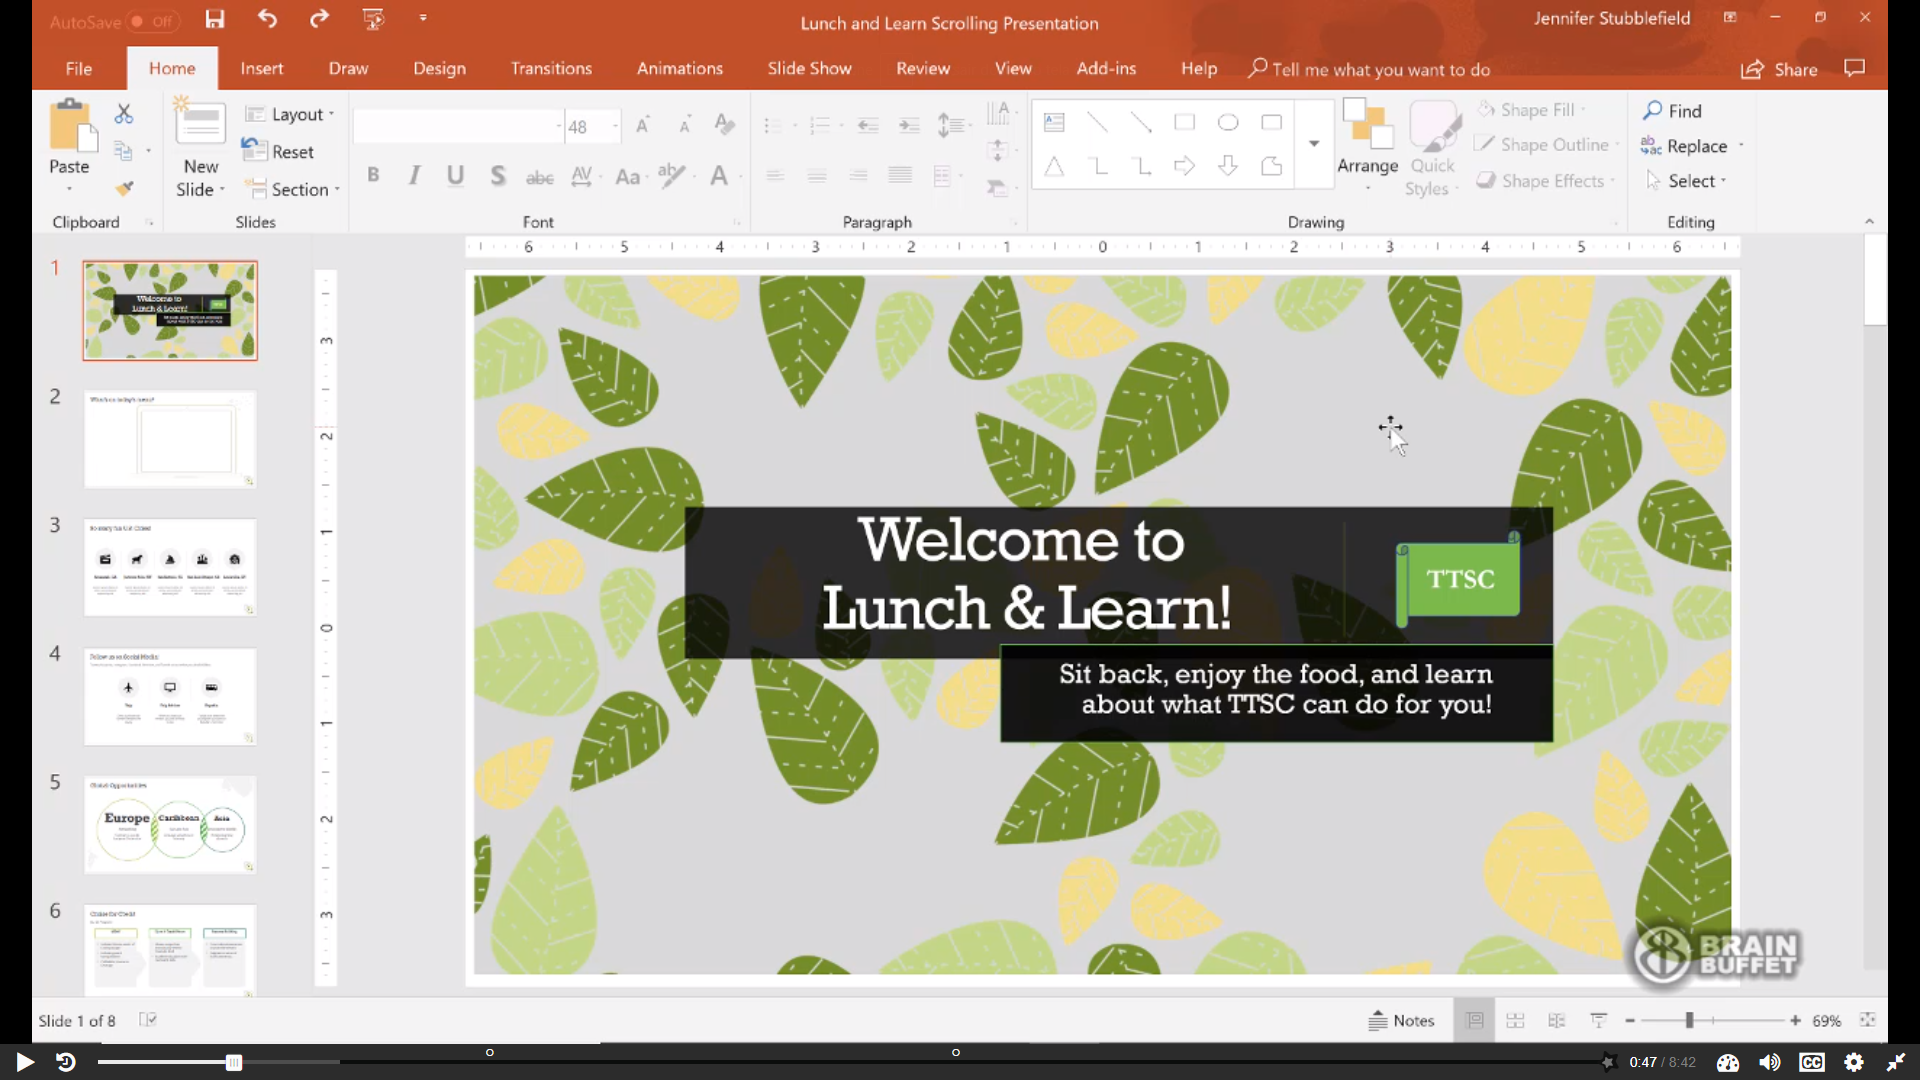Viewport: 1920px width, 1080px height.
Task: Toggle Bold formatting
Action: pos(373,175)
